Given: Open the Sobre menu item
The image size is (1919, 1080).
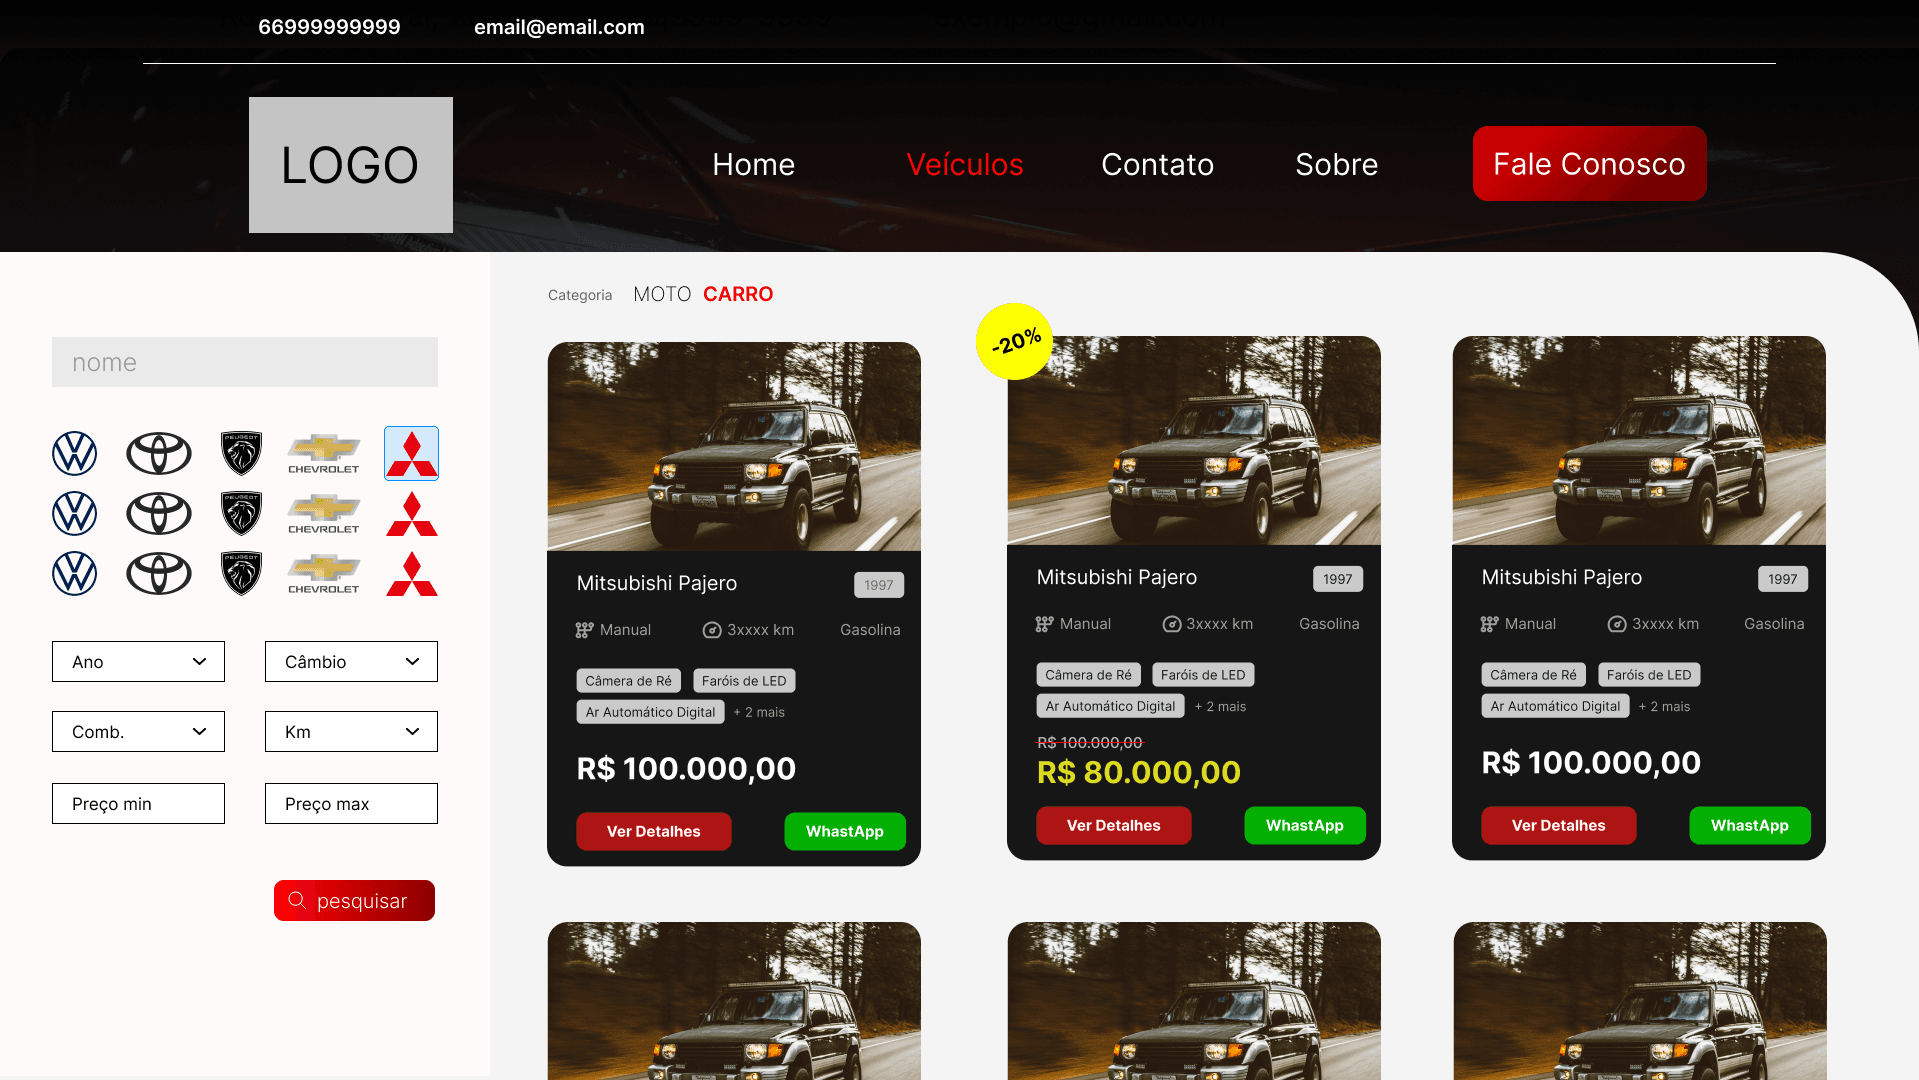Looking at the screenshot, I should click(x=1337, y=164).
